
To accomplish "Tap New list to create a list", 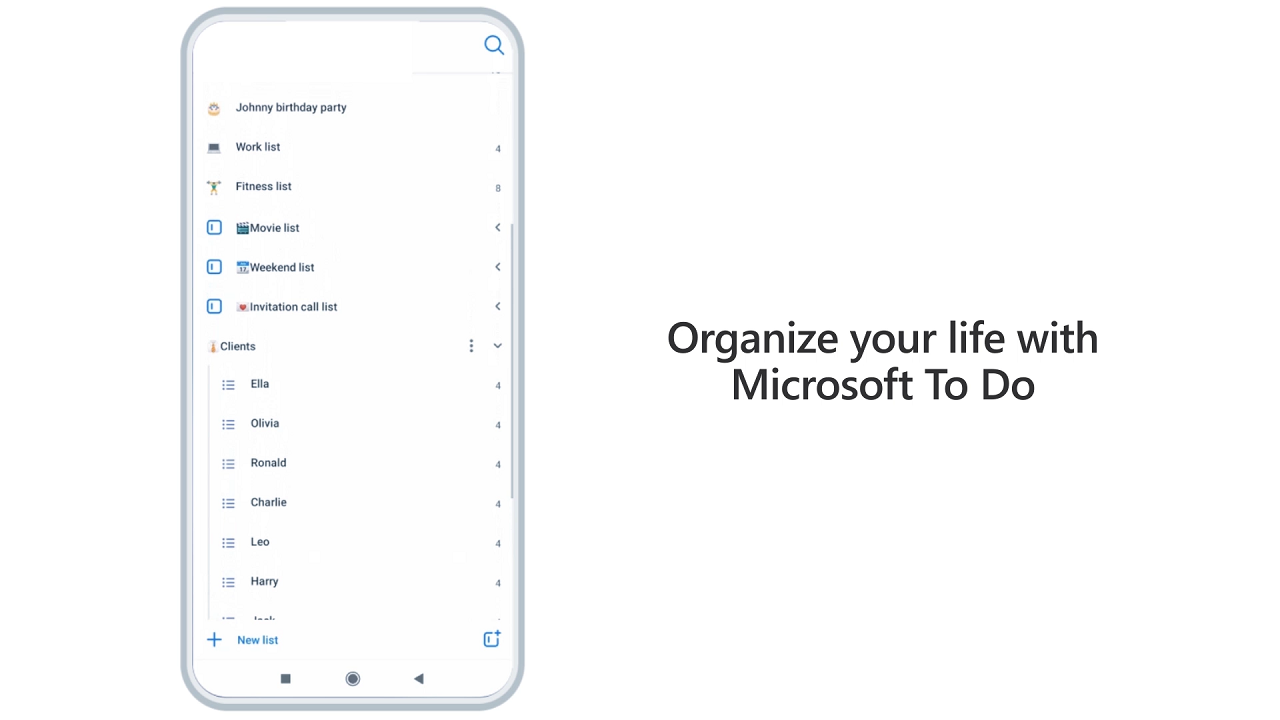I will (x=257, y=639).
